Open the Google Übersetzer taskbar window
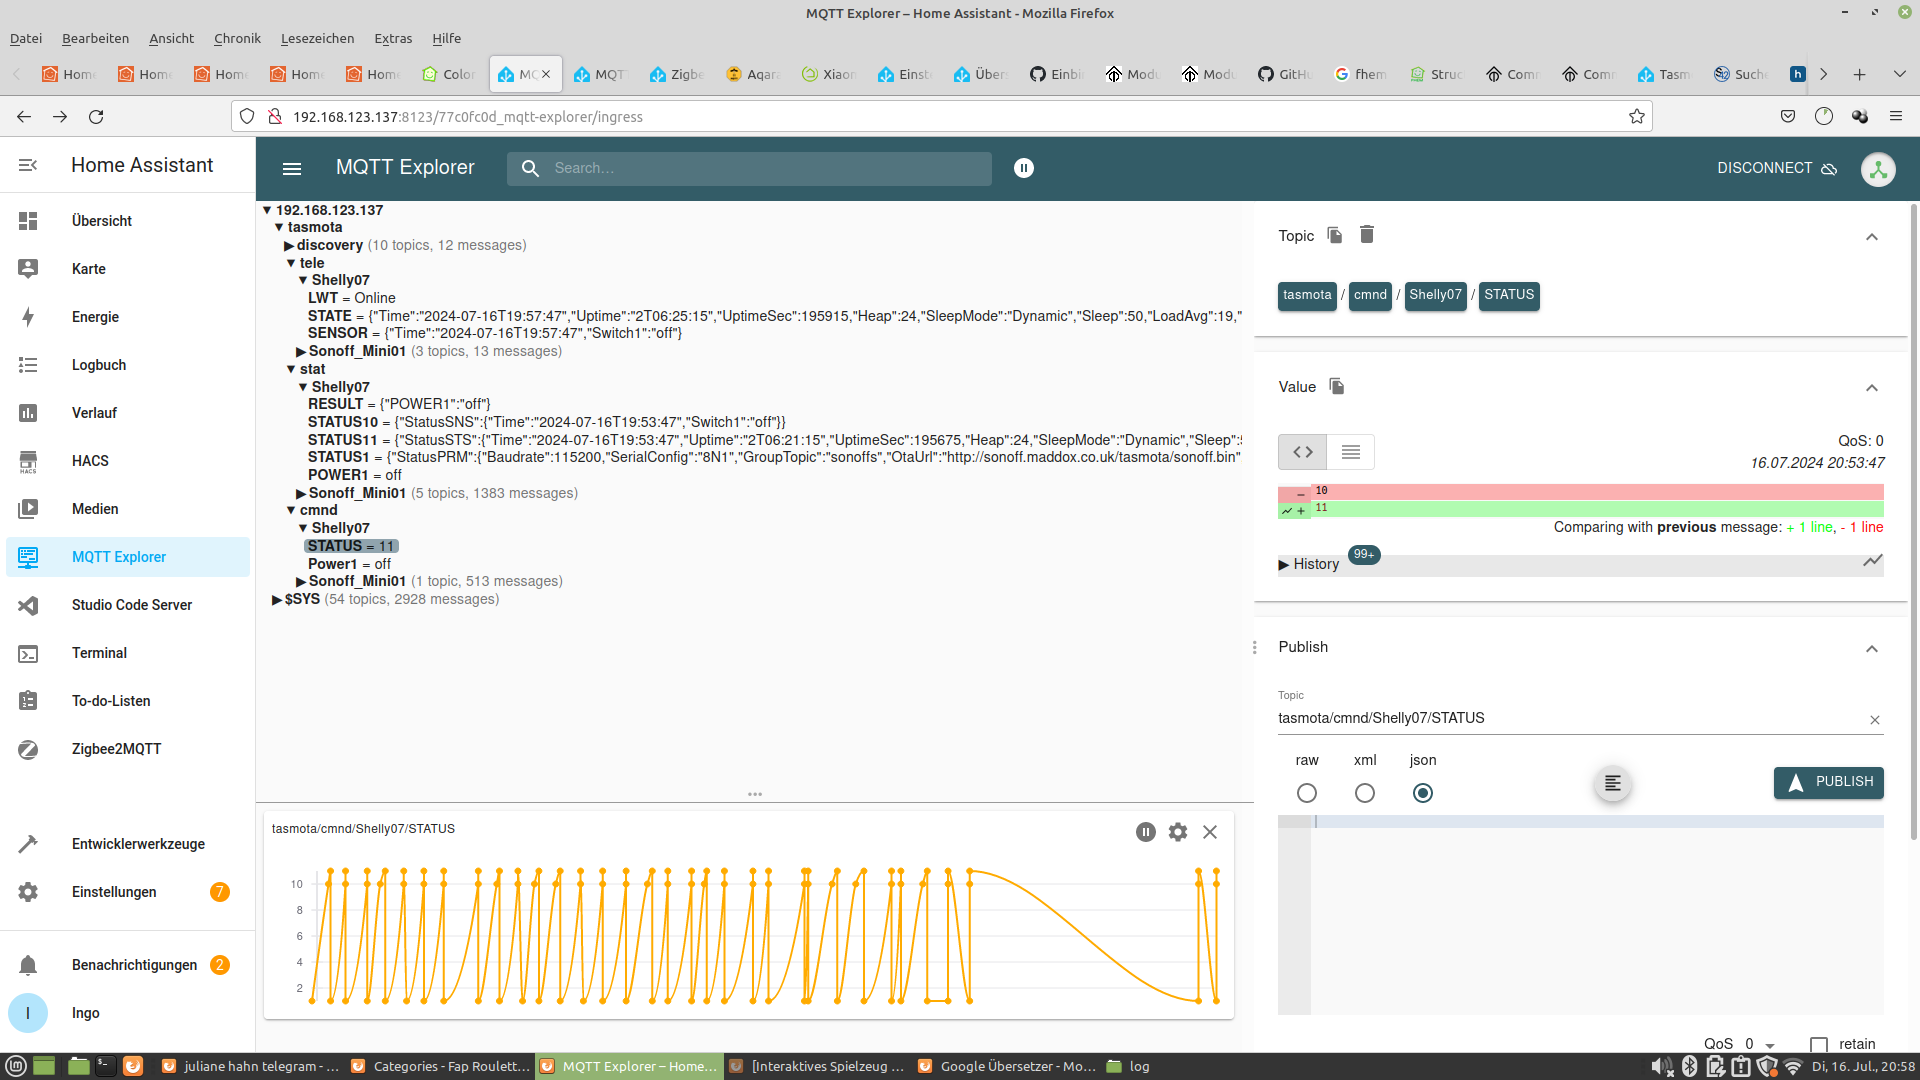 click(x=1007, y=1066)
